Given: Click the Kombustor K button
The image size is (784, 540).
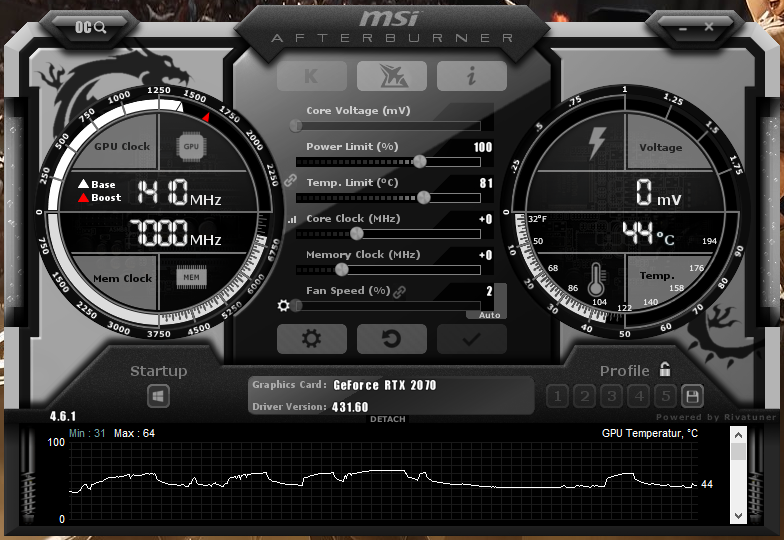Looking at the screenshot, I should pyautogui.click(x=312, y=76).
